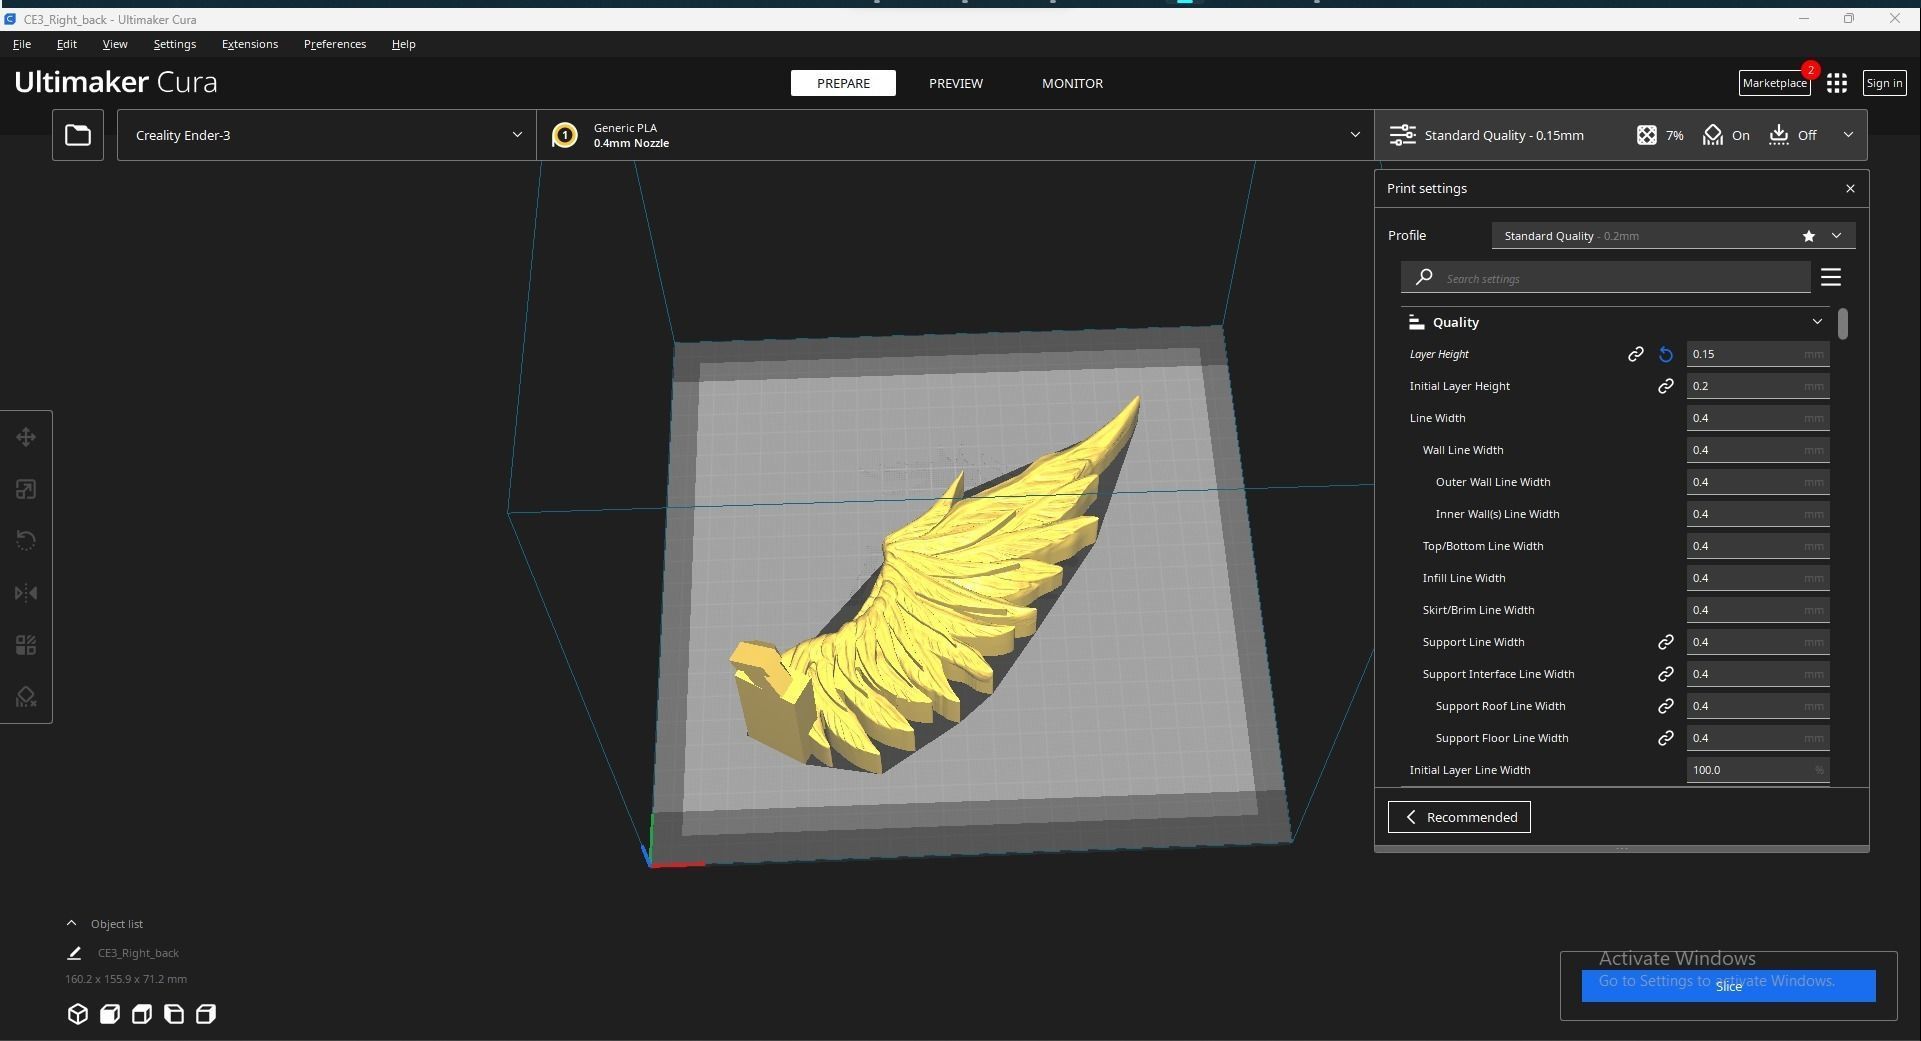The width and height of the screenshot is (1921, 1041).
Task: Click the edit pencil for CE3_Right_back
Action: point(74,953)
